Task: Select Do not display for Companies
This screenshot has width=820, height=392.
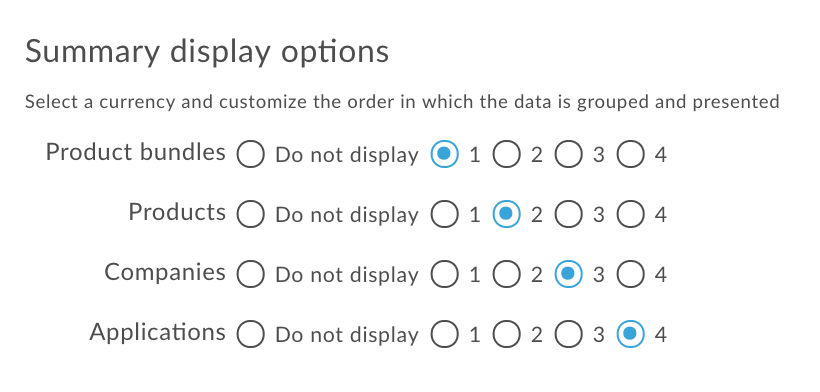Action: [x=250, y=274]
